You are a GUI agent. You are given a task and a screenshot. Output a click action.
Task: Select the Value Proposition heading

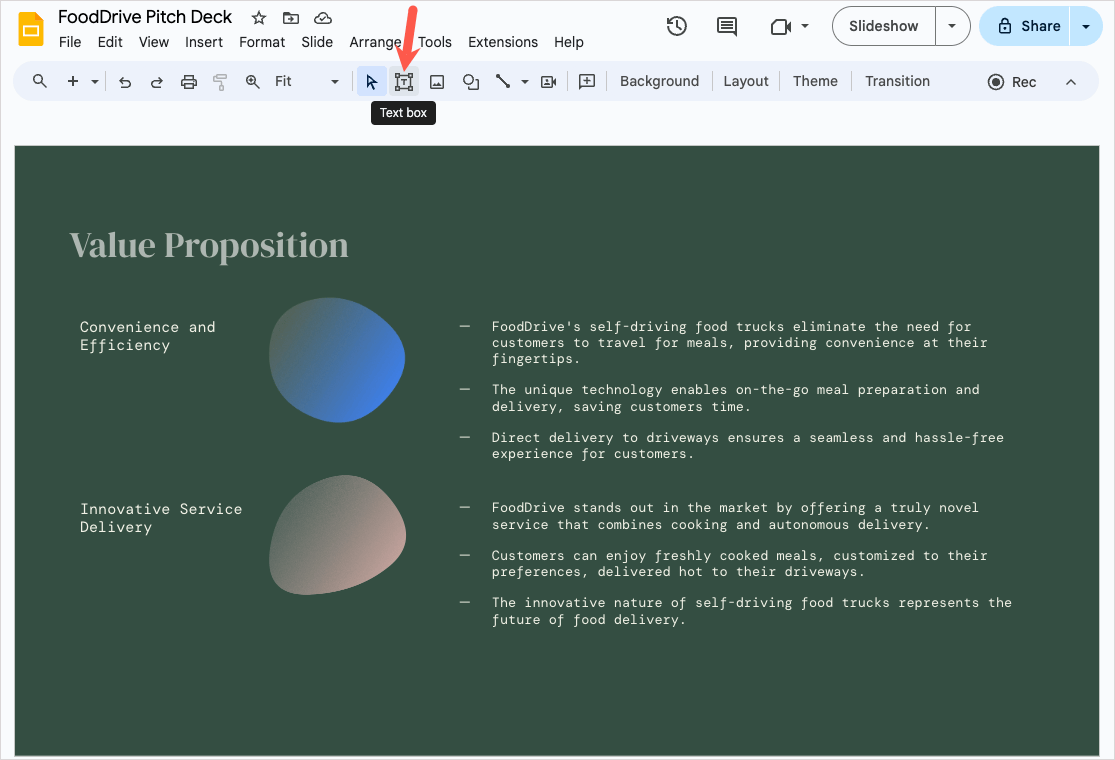(x=209, y=245)
